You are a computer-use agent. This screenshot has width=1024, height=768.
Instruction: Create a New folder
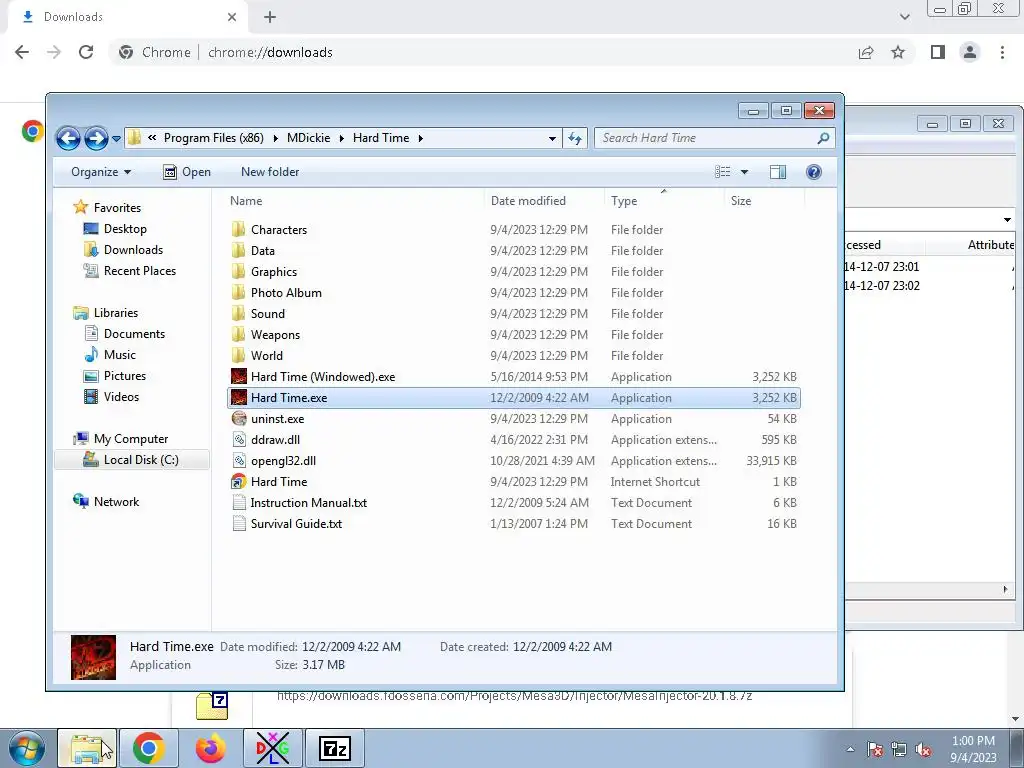270,172
